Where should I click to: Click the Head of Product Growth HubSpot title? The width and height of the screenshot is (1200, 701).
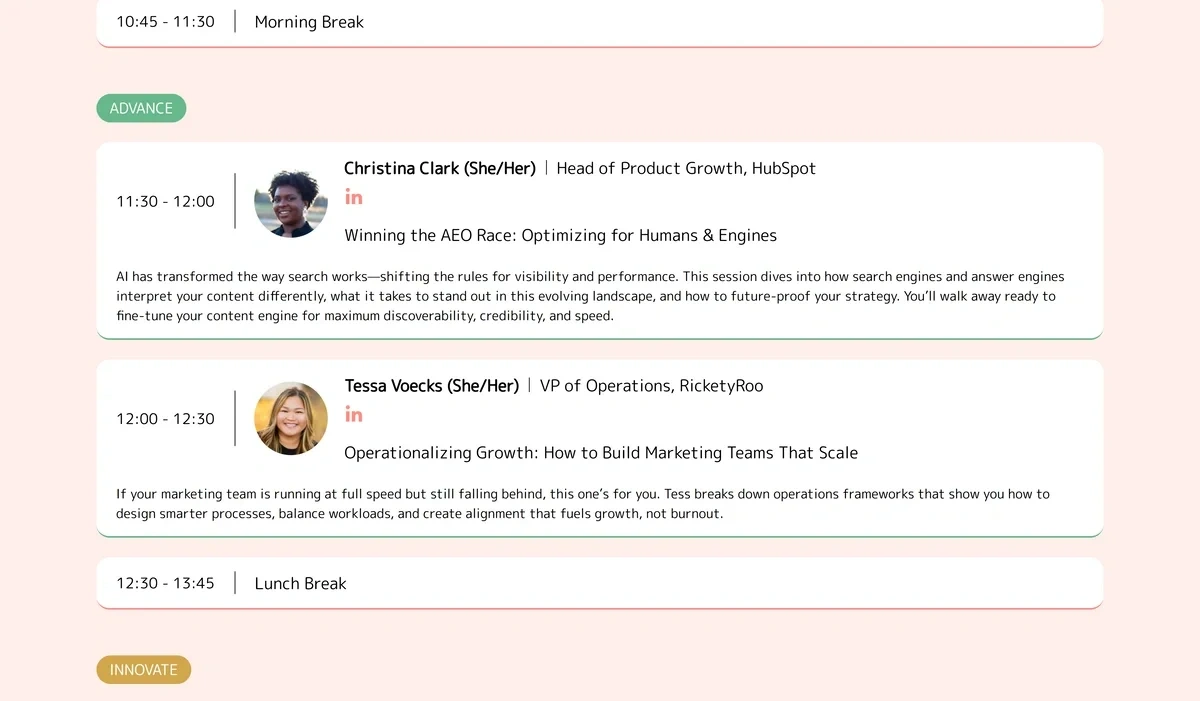point(685,168)
